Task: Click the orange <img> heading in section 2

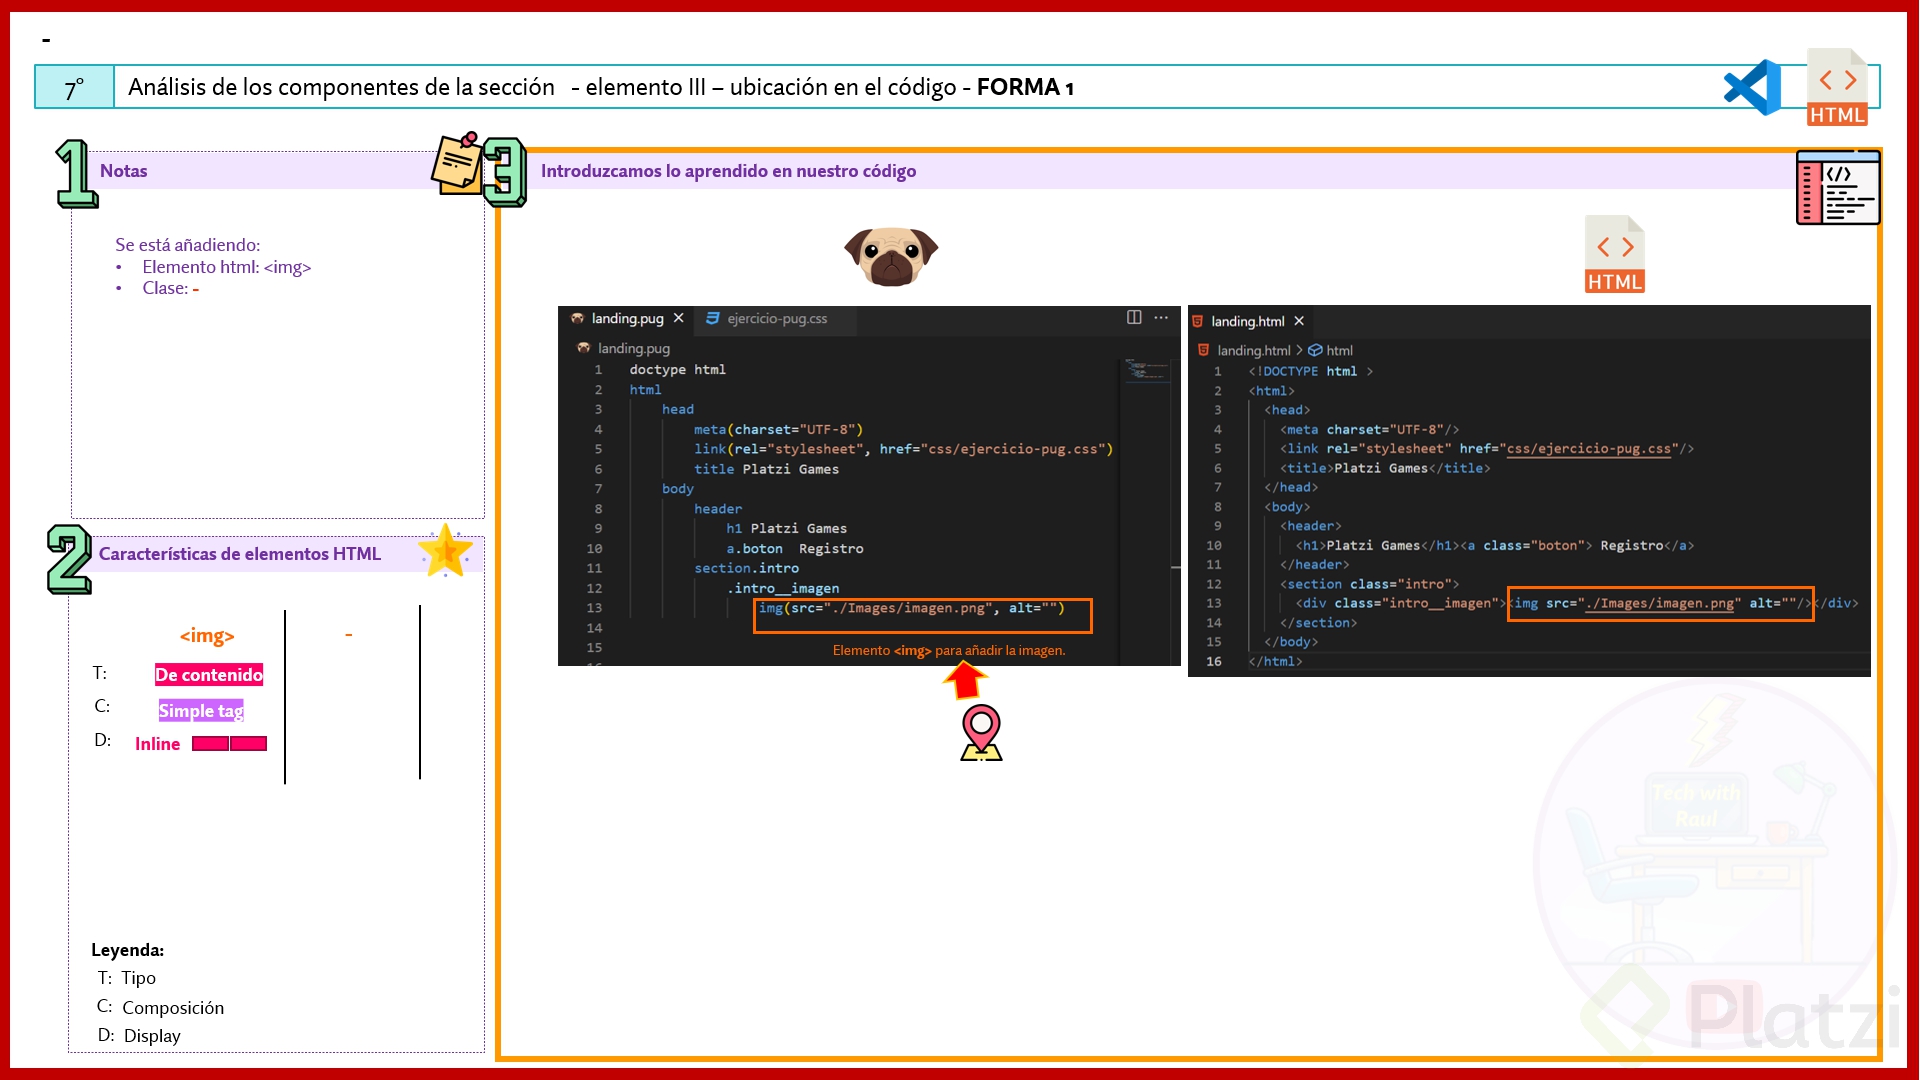Action: tap(207, 636)
